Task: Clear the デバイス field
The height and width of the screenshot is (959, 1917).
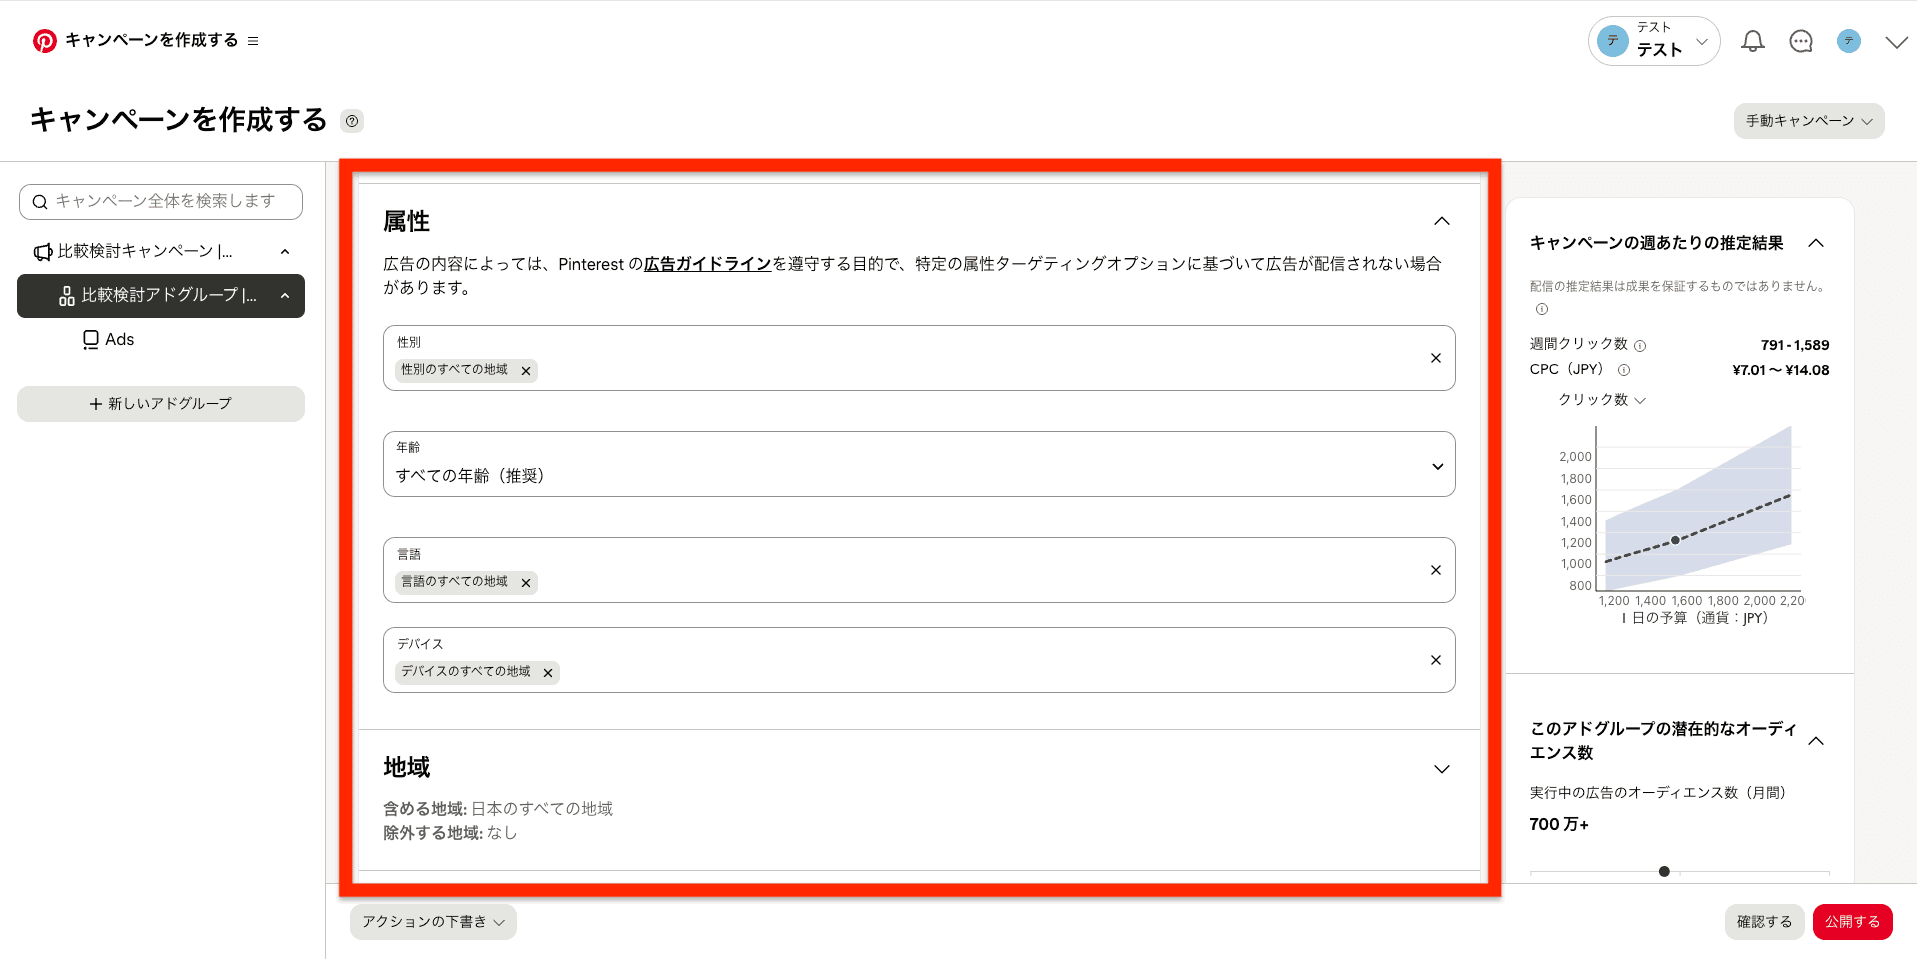Action: point(1436,660)
